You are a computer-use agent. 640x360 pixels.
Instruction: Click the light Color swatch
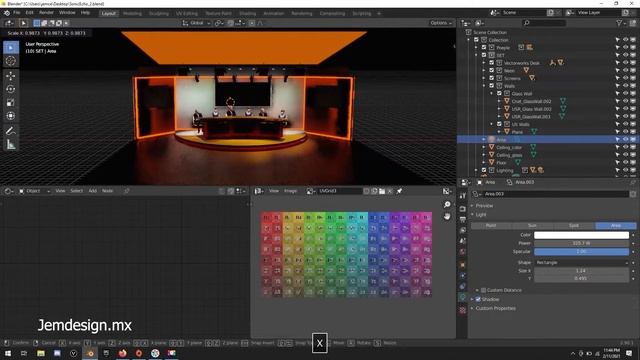581,235
